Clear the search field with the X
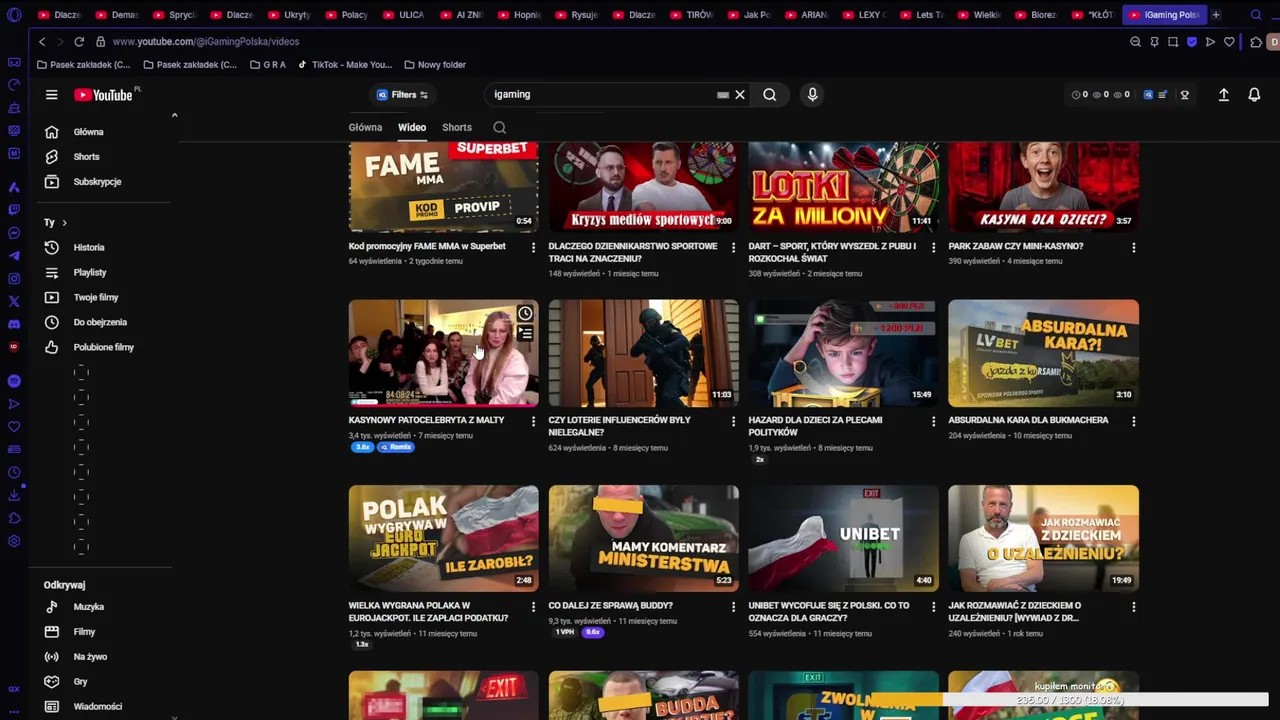The width and height of the screenshot is (1280, 720). 740,95
